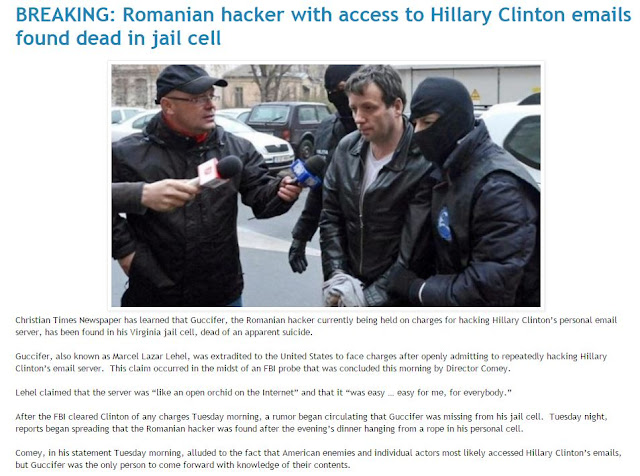Click the red microphone in the photo

point(220,171)
